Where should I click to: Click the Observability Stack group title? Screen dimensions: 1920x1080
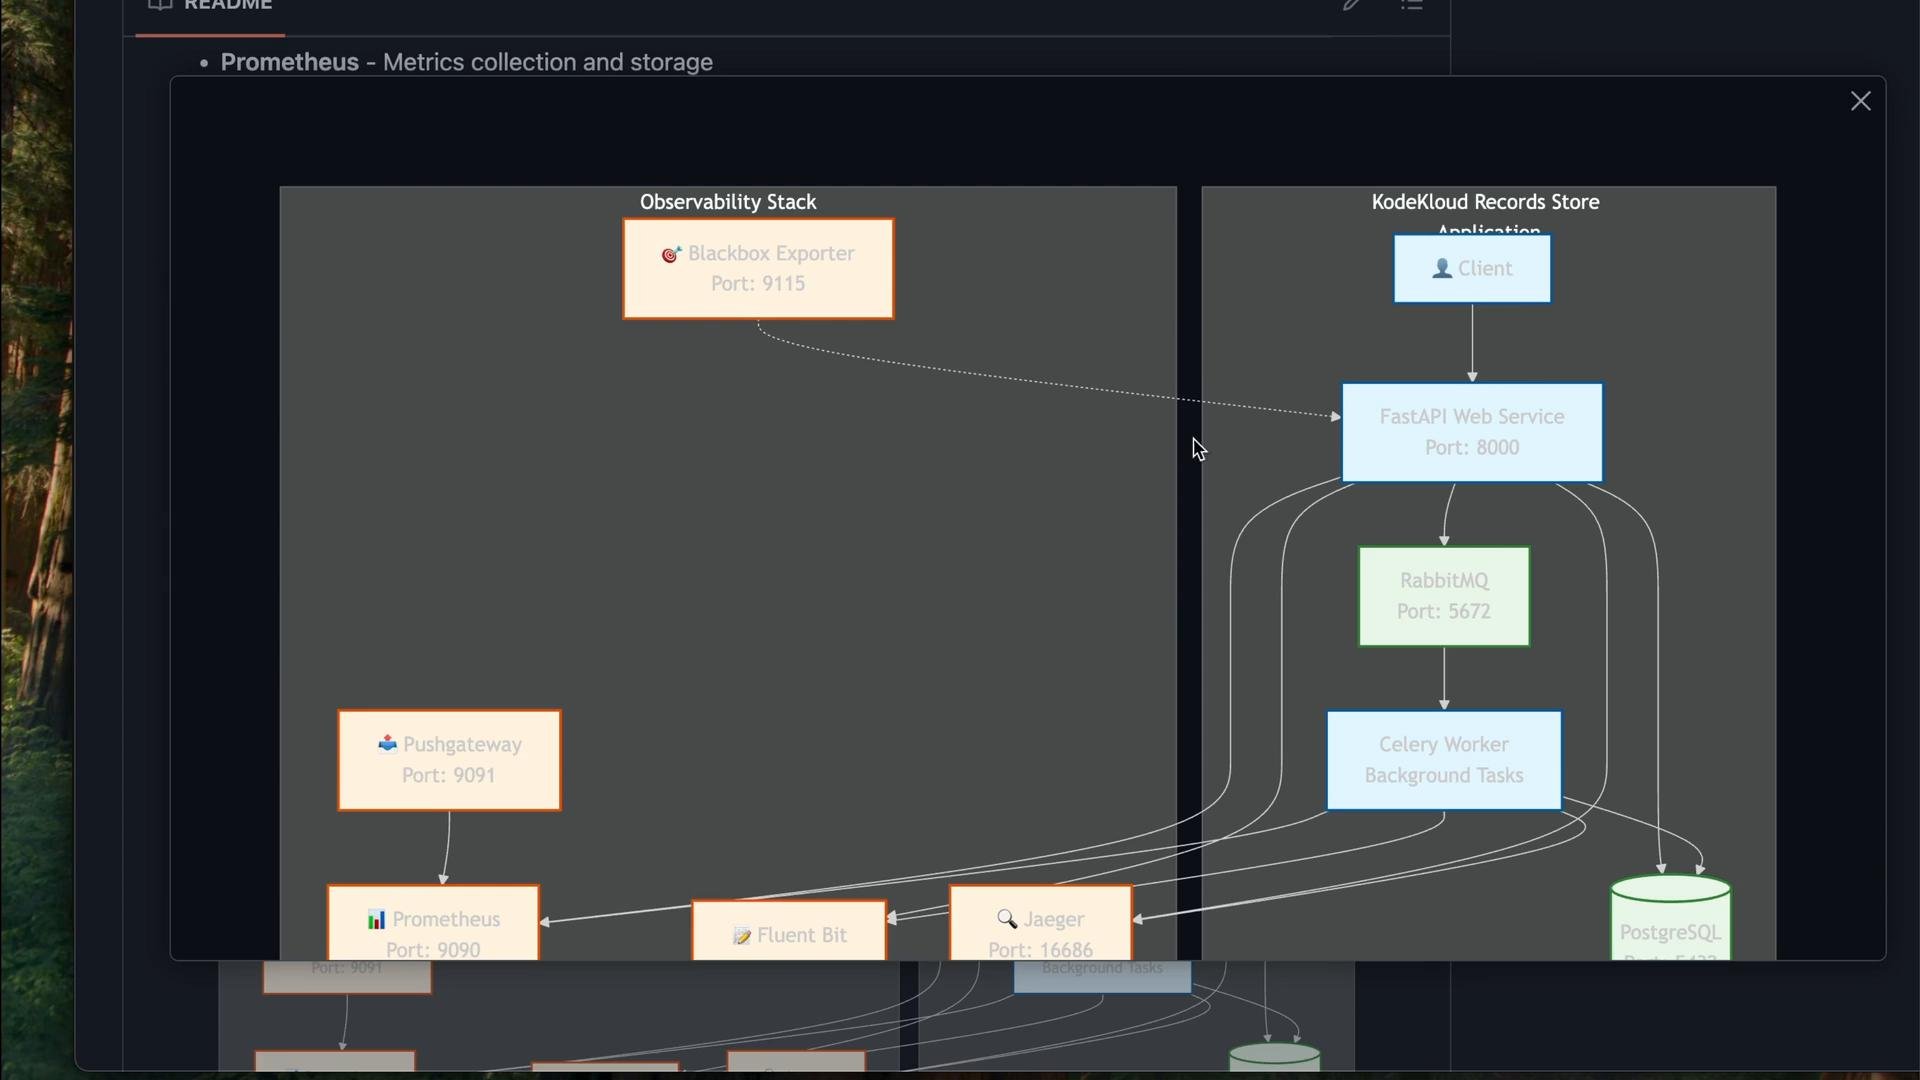pos(728,202)
